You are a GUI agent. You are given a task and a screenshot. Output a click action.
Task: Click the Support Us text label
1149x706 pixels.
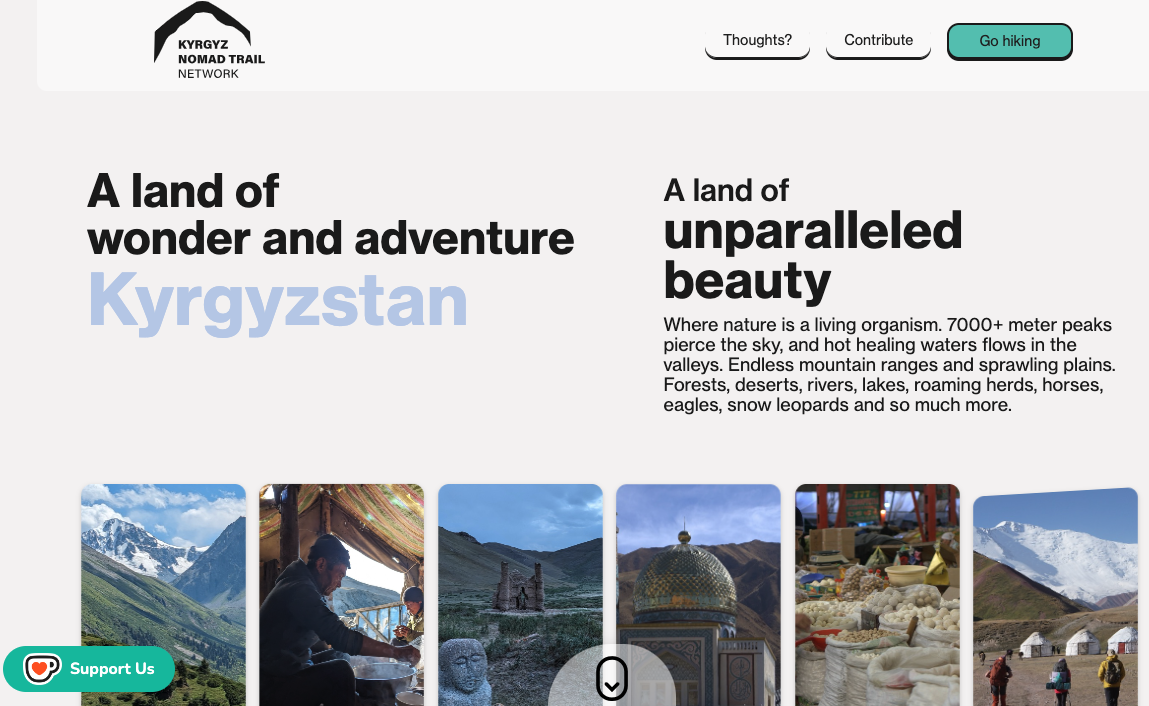[112, 669]
